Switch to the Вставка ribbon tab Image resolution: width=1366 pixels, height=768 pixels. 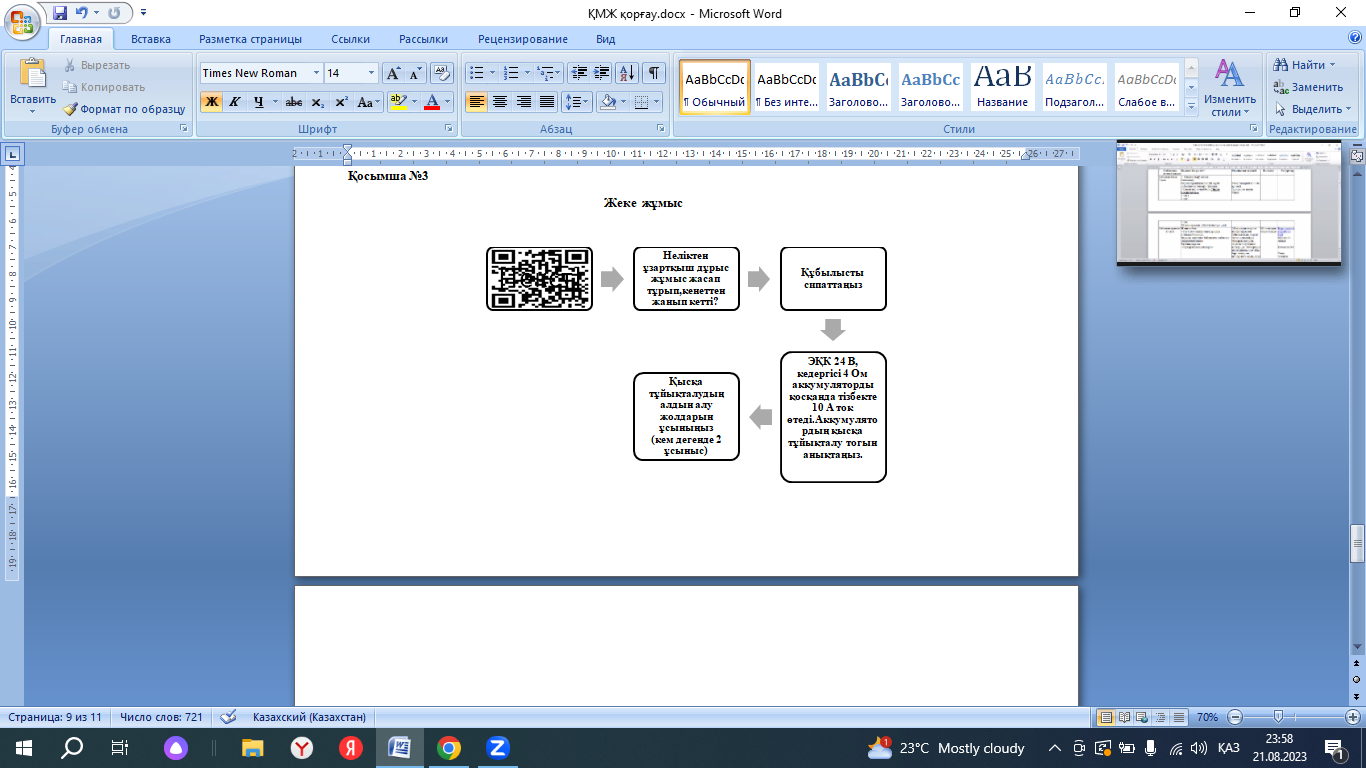[x=150, y=39]
